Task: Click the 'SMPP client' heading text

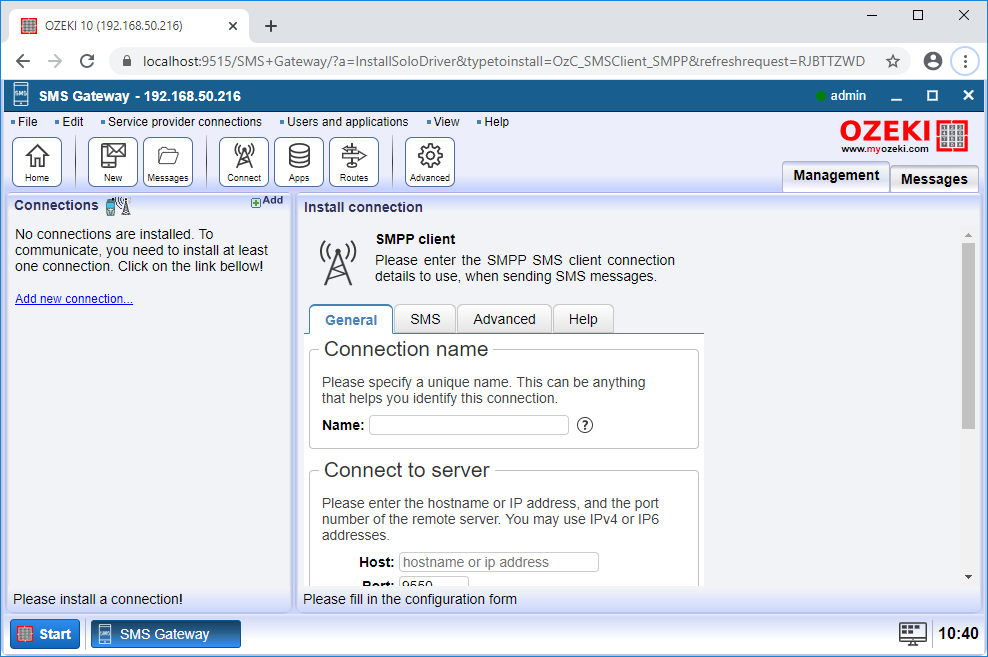Action: coord(415,239)
